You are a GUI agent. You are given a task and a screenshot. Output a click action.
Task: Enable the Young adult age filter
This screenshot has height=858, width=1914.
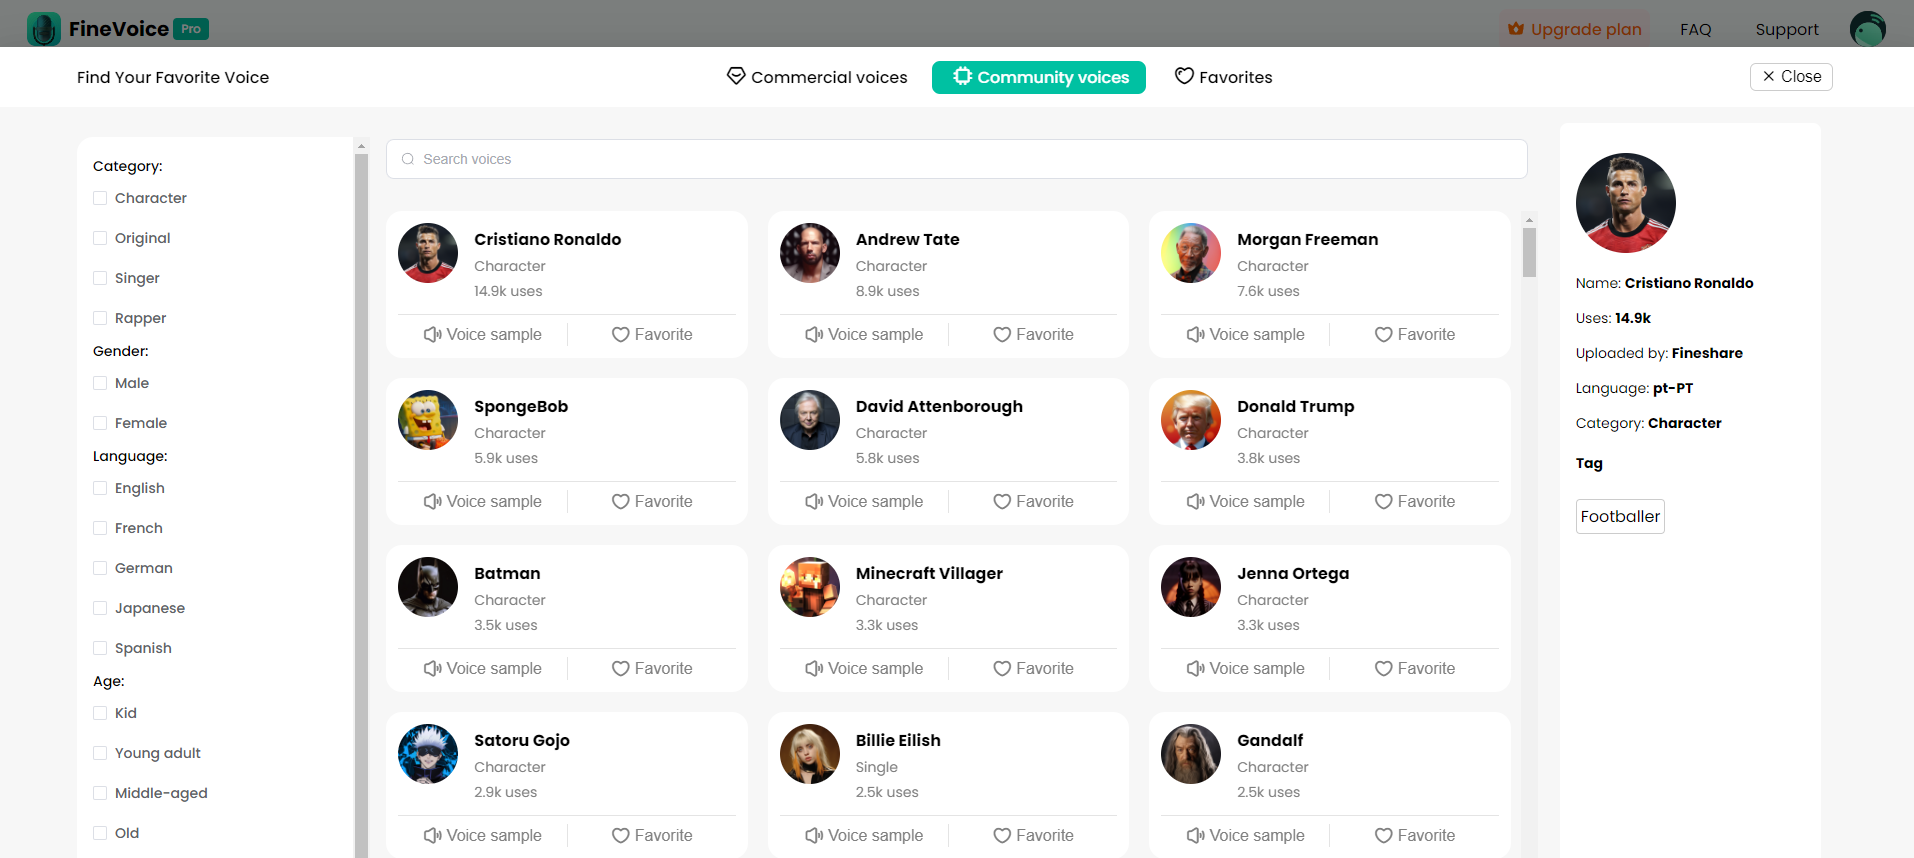pyautogui.click(x=100, y=753)
